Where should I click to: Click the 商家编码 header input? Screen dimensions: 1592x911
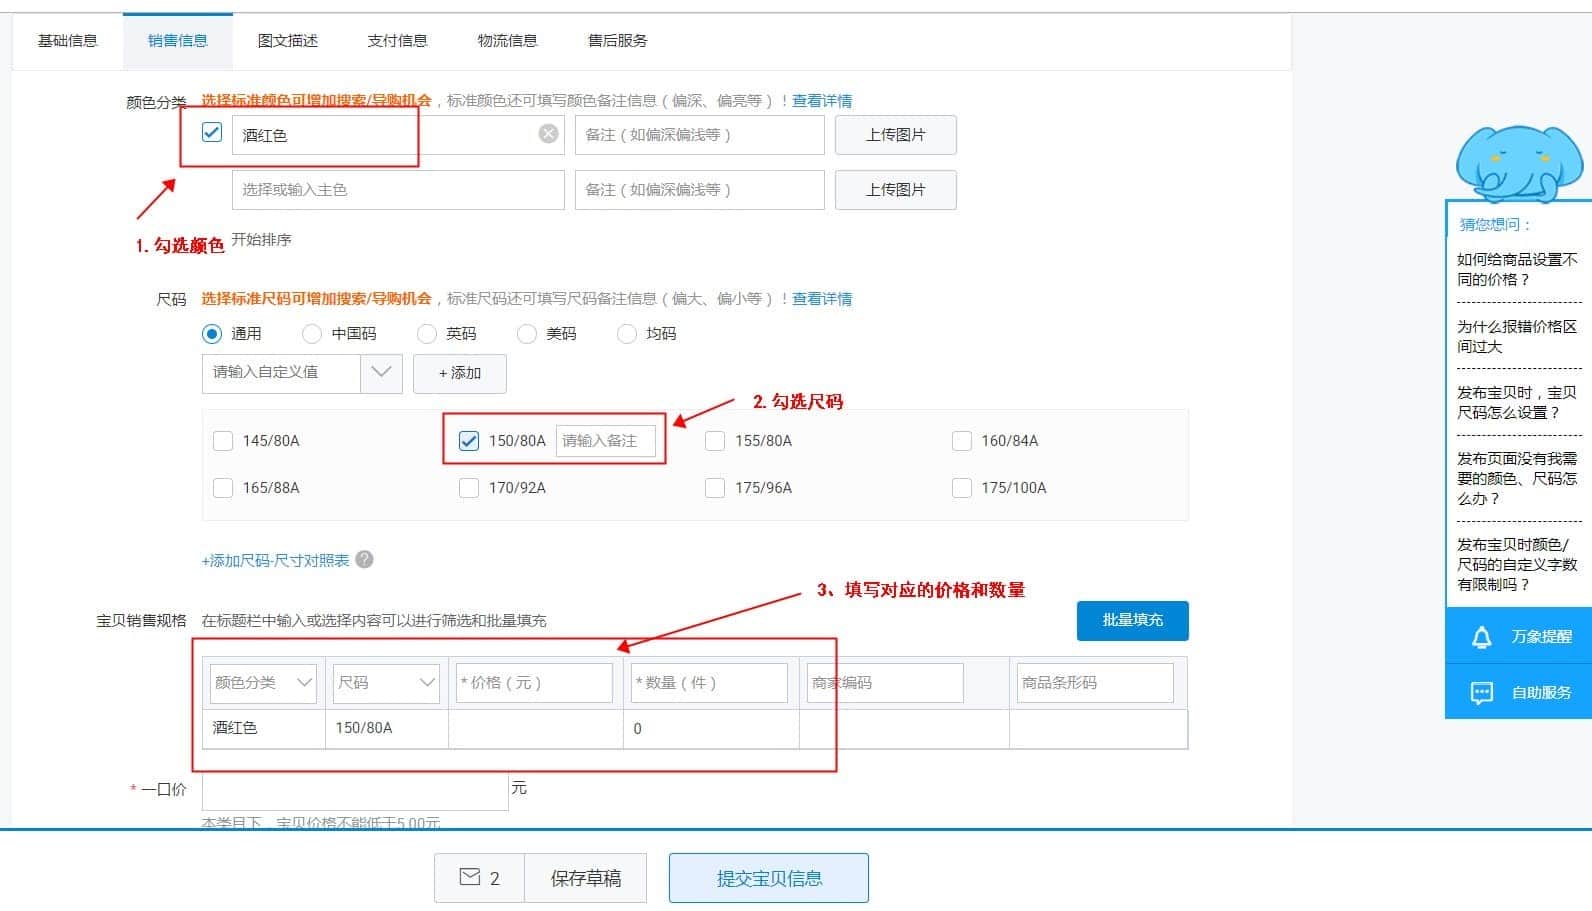[884, 683]
